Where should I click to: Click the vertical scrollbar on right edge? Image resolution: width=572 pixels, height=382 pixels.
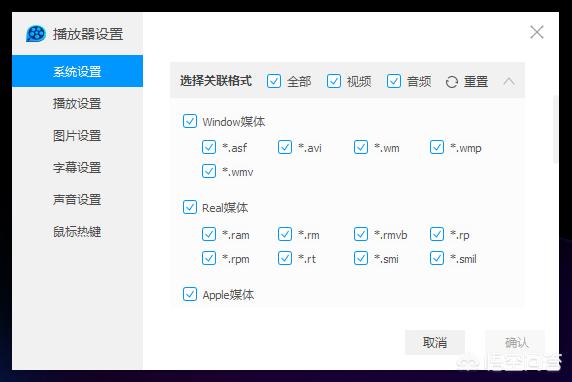coord(556,130)
